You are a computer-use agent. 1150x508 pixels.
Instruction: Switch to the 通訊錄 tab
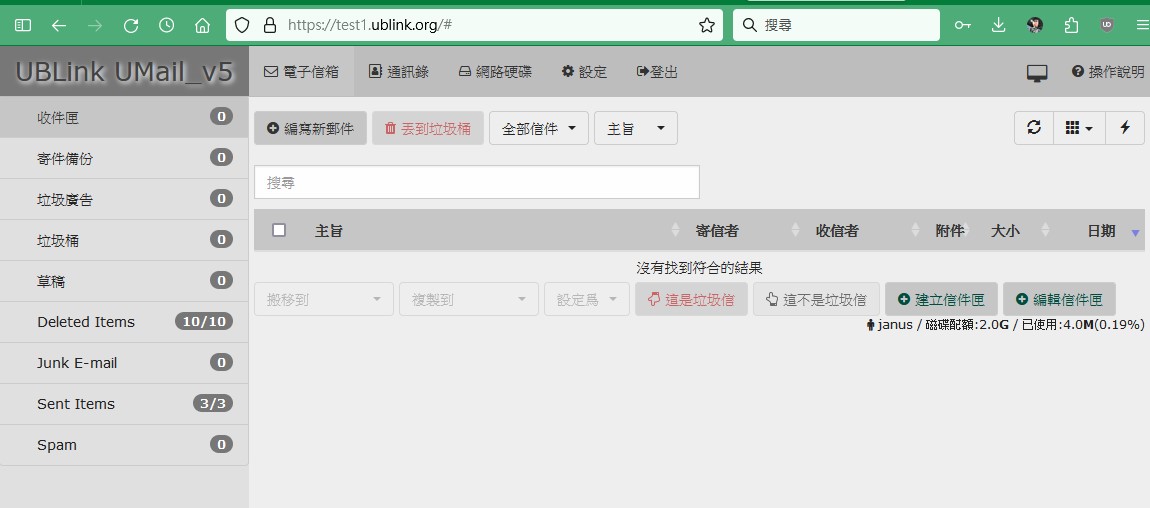(x=399, y=72)
